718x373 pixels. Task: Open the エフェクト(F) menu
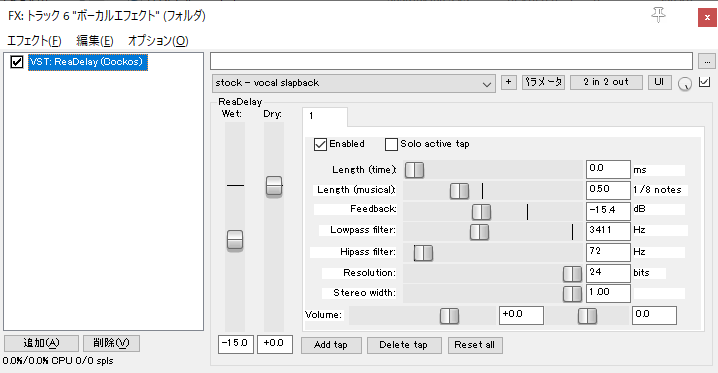(34, 41)
